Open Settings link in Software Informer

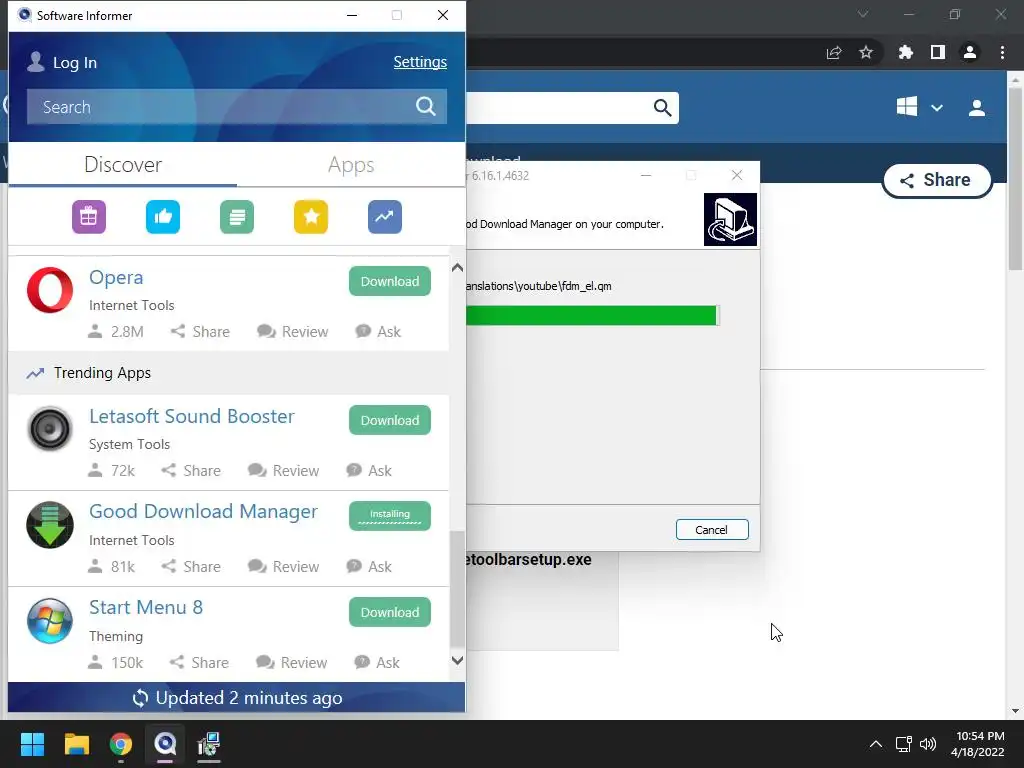pyautogui.click(x=420, y=62)
